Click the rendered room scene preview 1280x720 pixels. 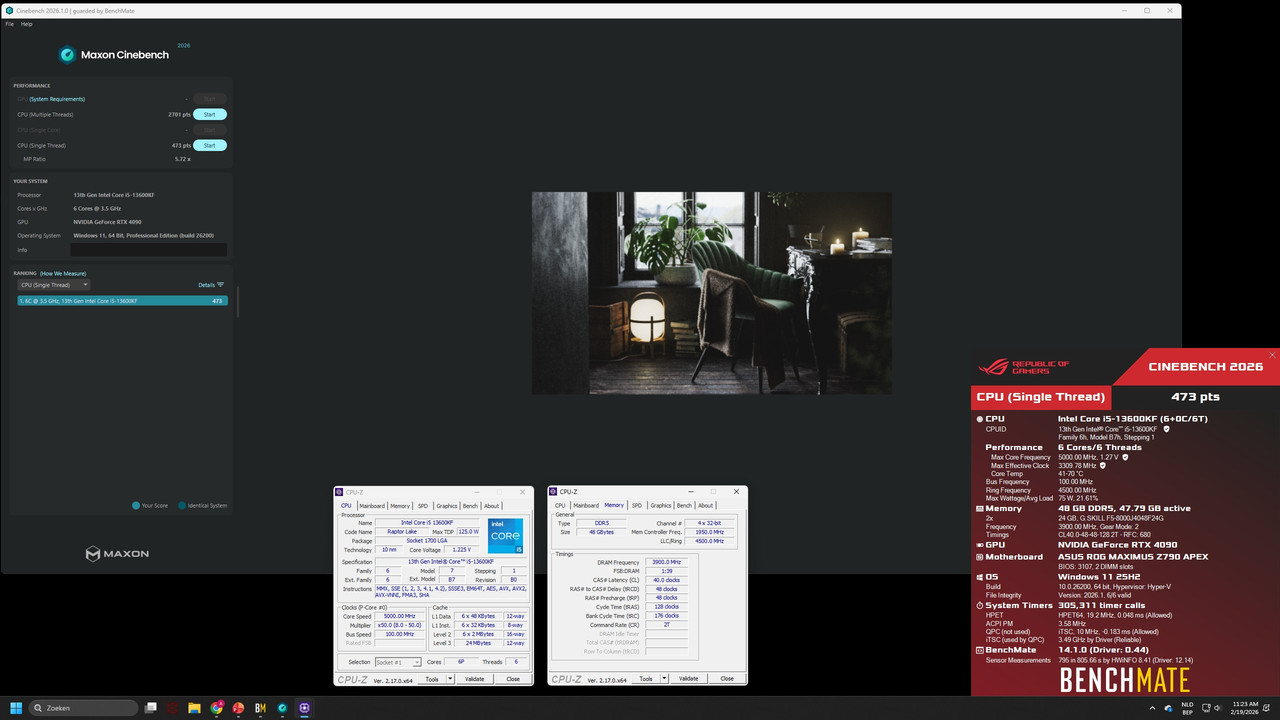click(712, 293)
